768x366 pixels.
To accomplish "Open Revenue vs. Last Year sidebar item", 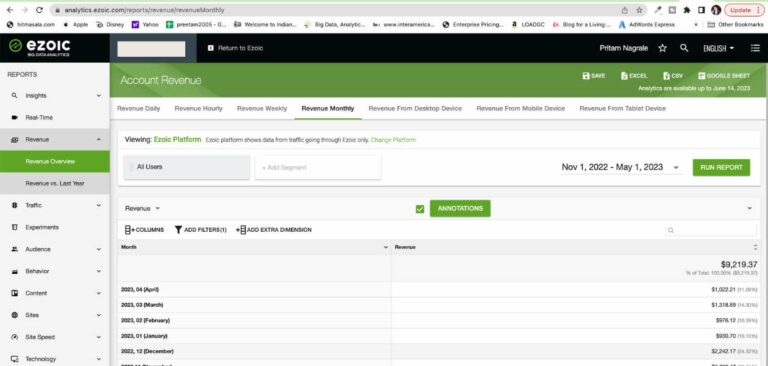I will click(x=55, y=183).
